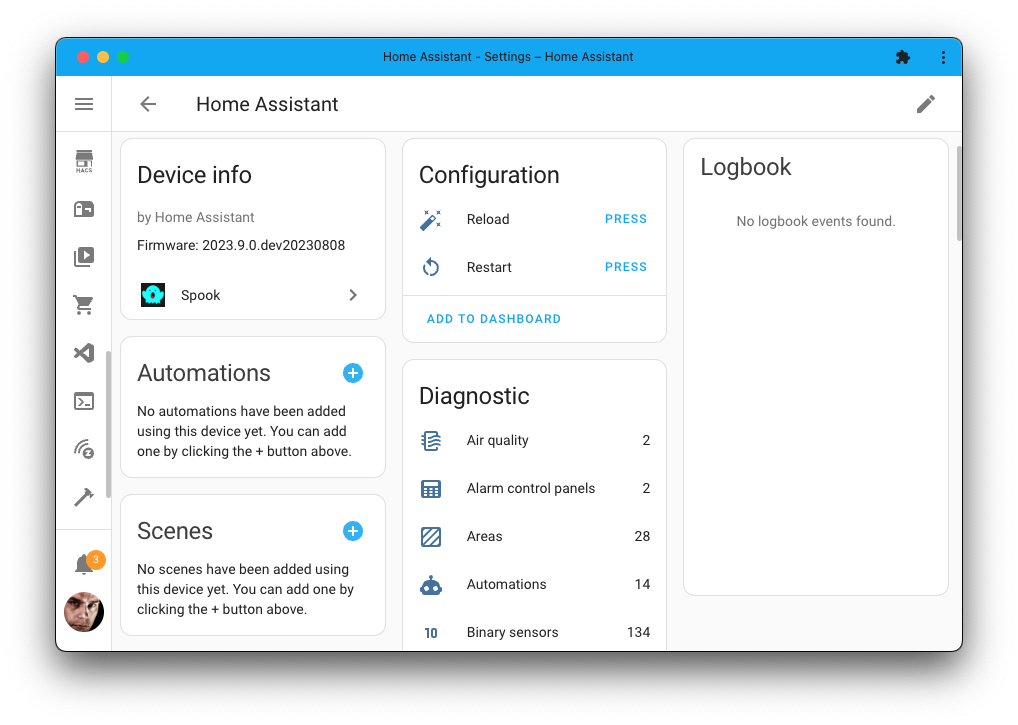Launch Visual Studio Code add-on icon
Image resolution: width=1018 pixels, height=725 pixels.
(84, 352)
